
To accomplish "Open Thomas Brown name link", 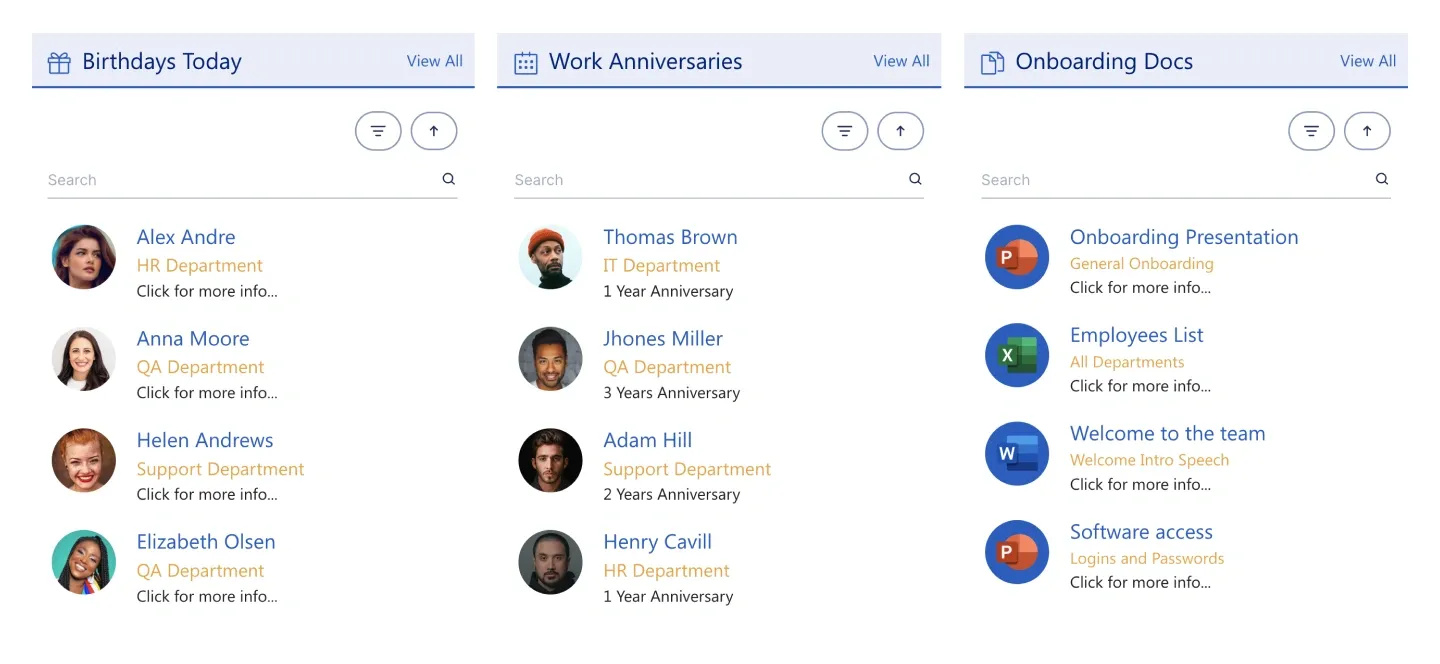I will pyautogui.click(x=670, y=237).
